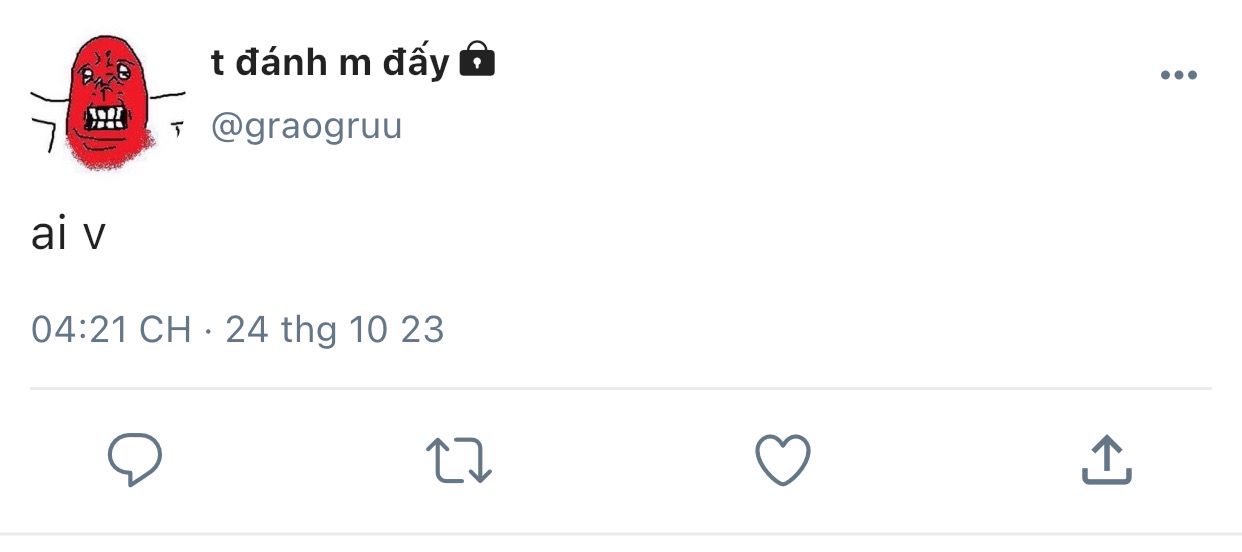Retweet the post using the arrows icon

point(459,461)
